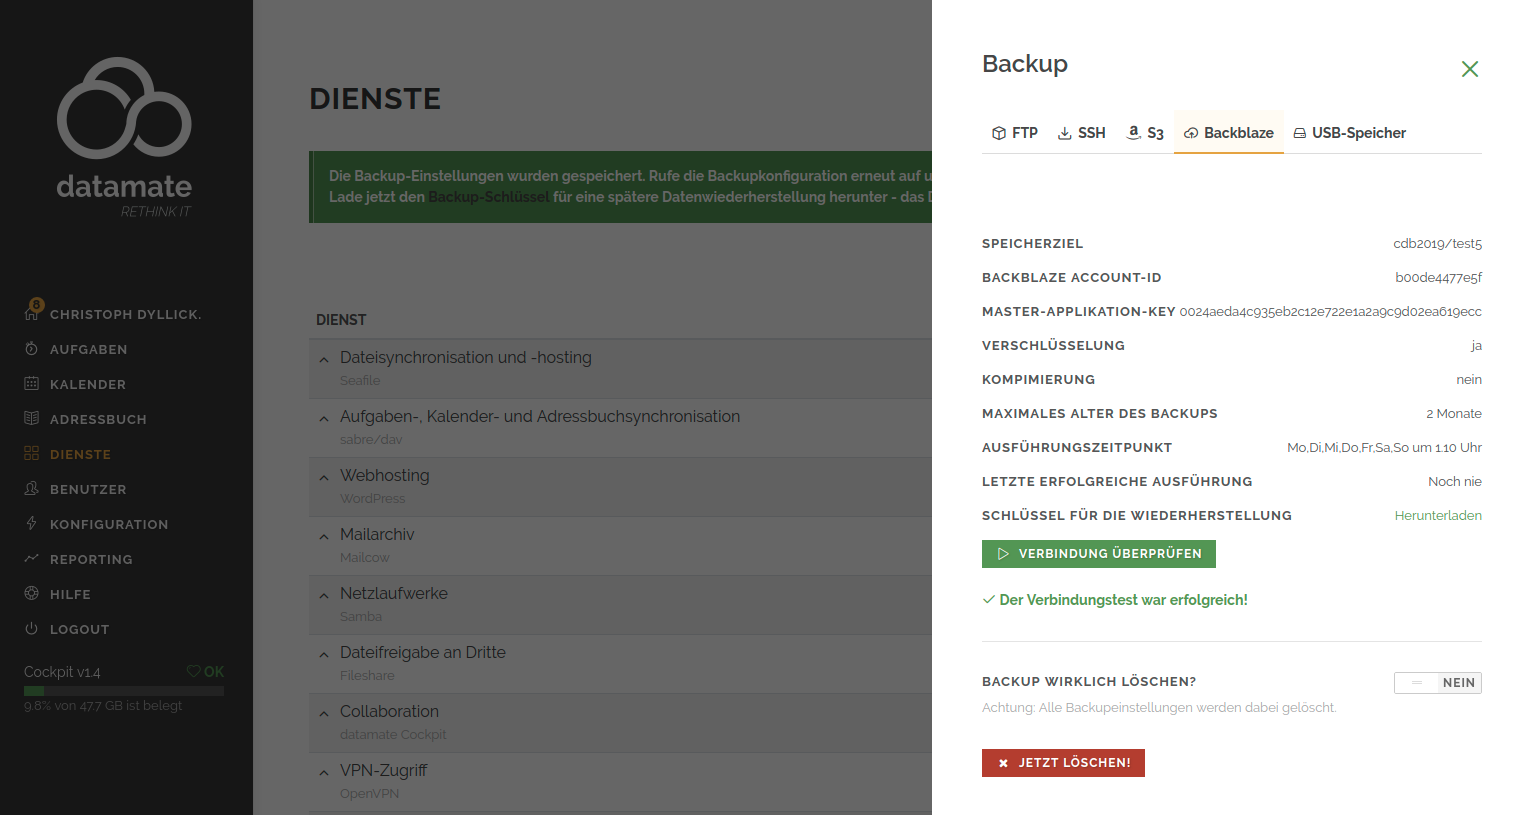The height and width of the screenshot is (815, 1528).
Task: Switch to the FTP tab
Action: [1014, 133]
